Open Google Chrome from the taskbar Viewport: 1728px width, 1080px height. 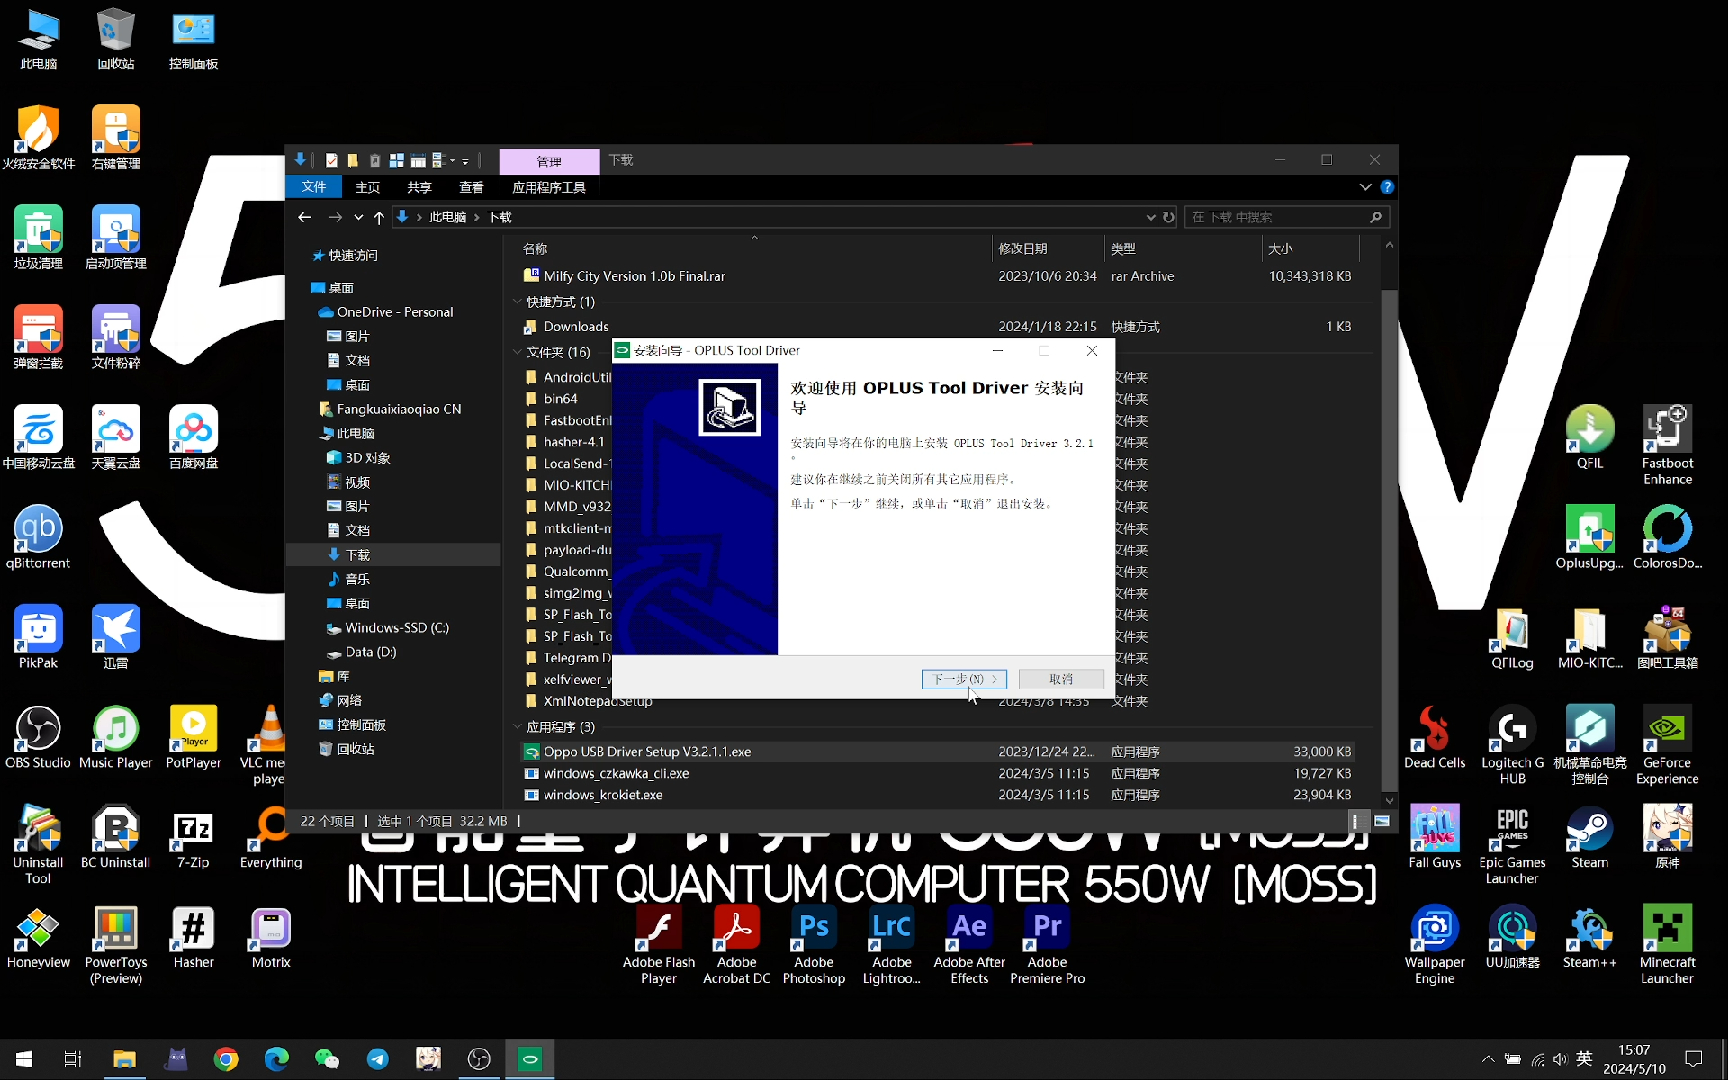[226, 1059]
